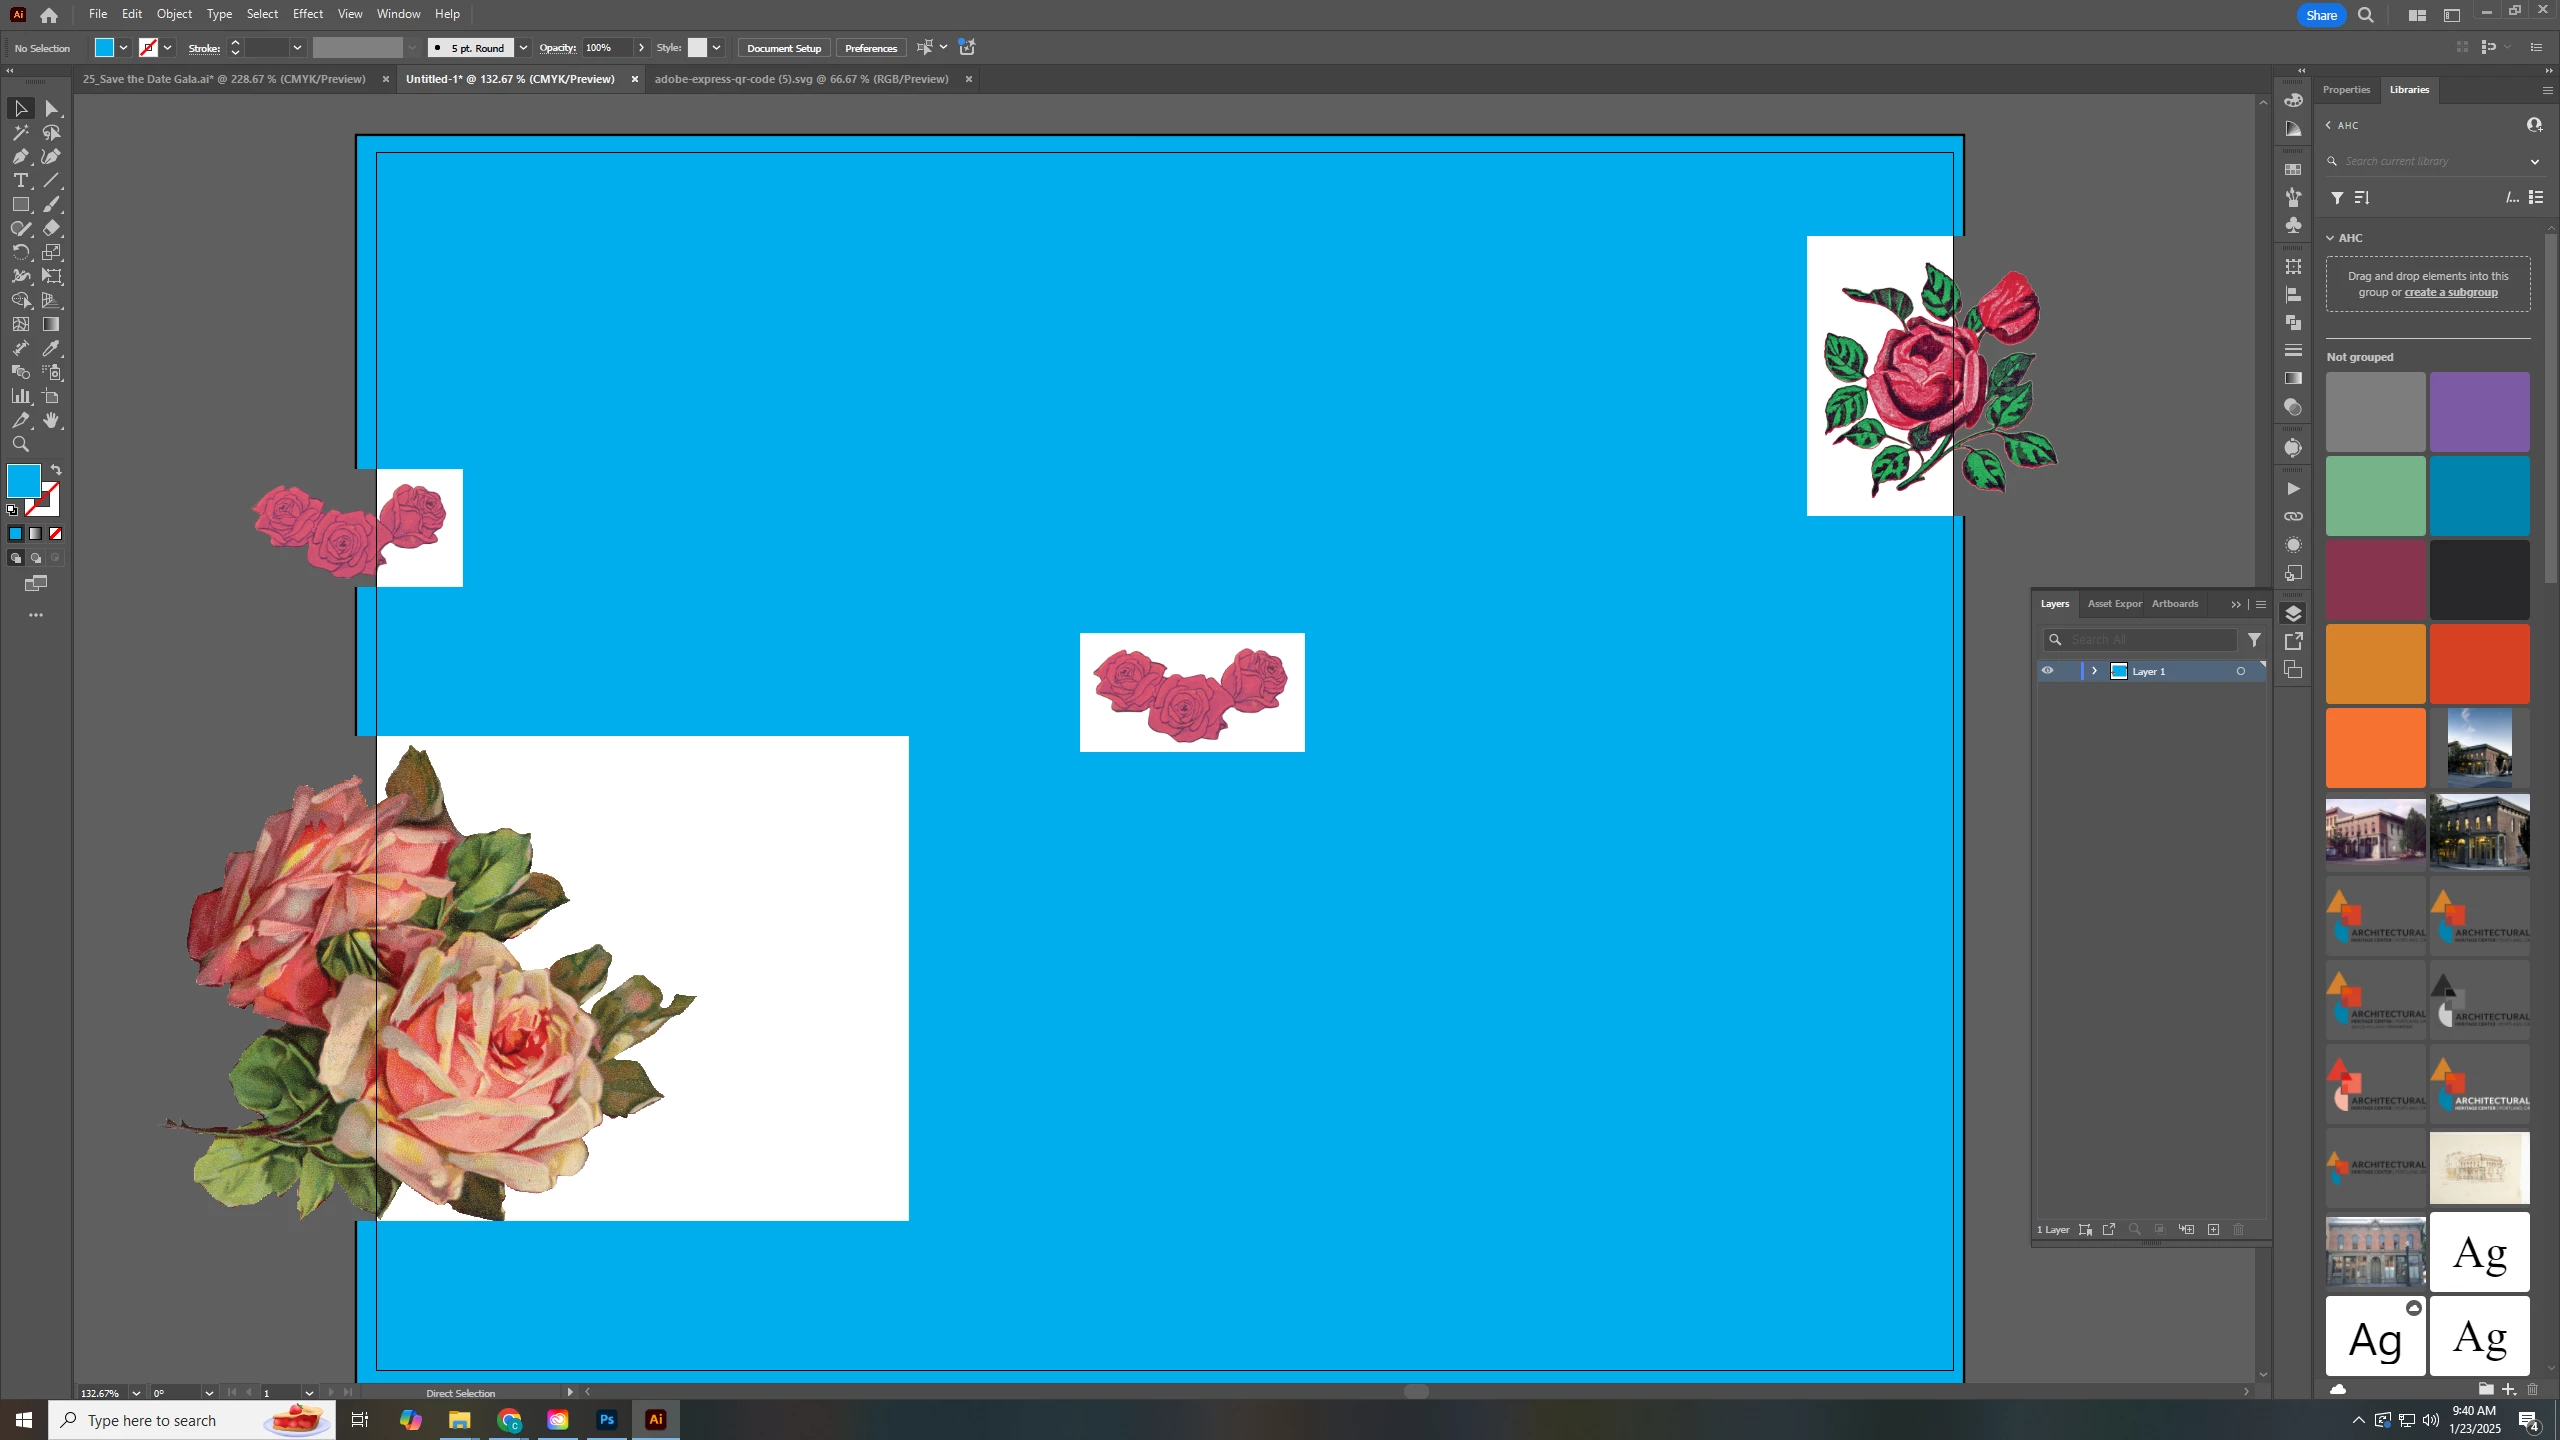
Task: Choose the Hand tool
Action: [51, 420]
